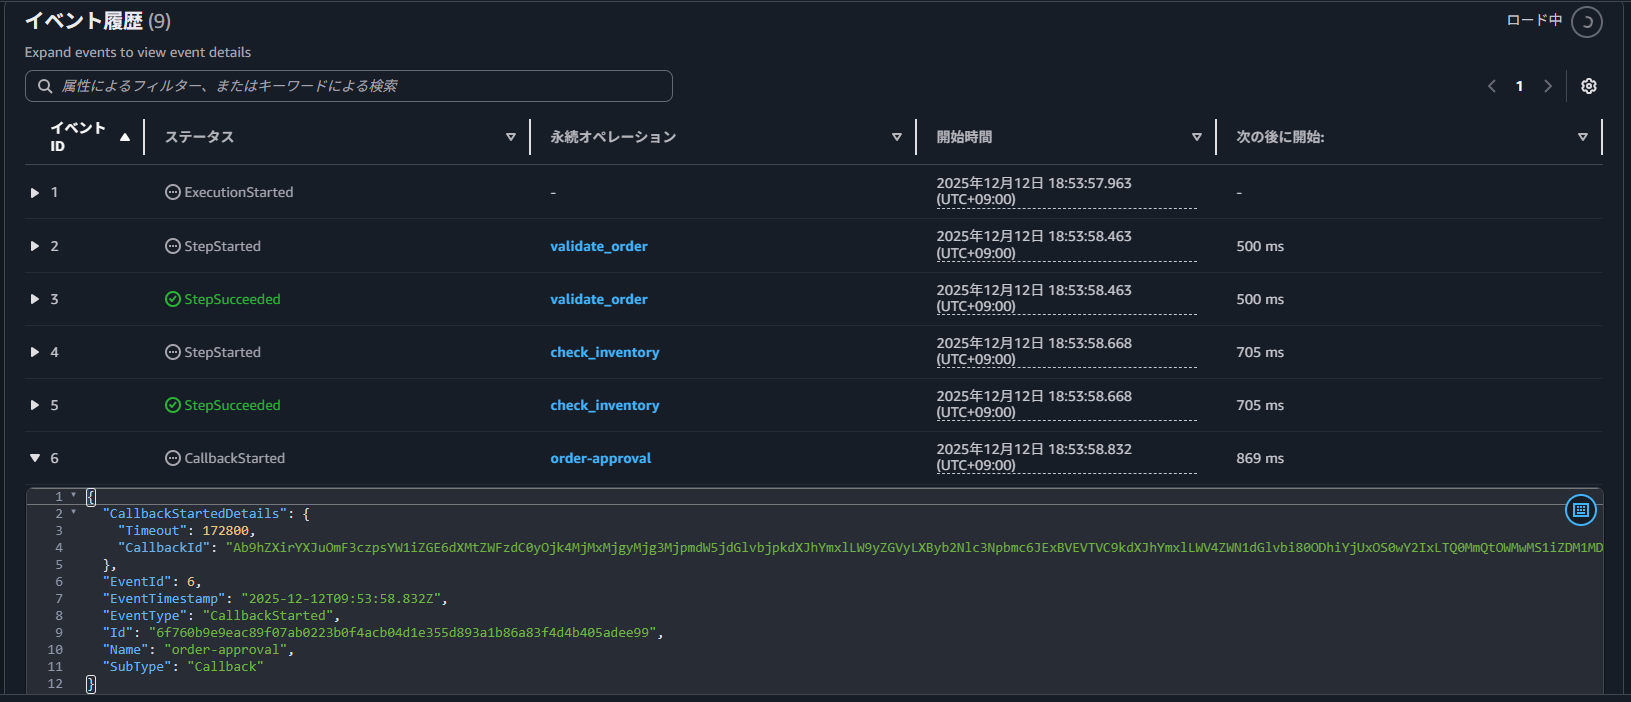The height and width of the screenshot is (702, 1631).
Task: Collapse event row 6 CallbackStarted
Action: (x=35, y=458)
